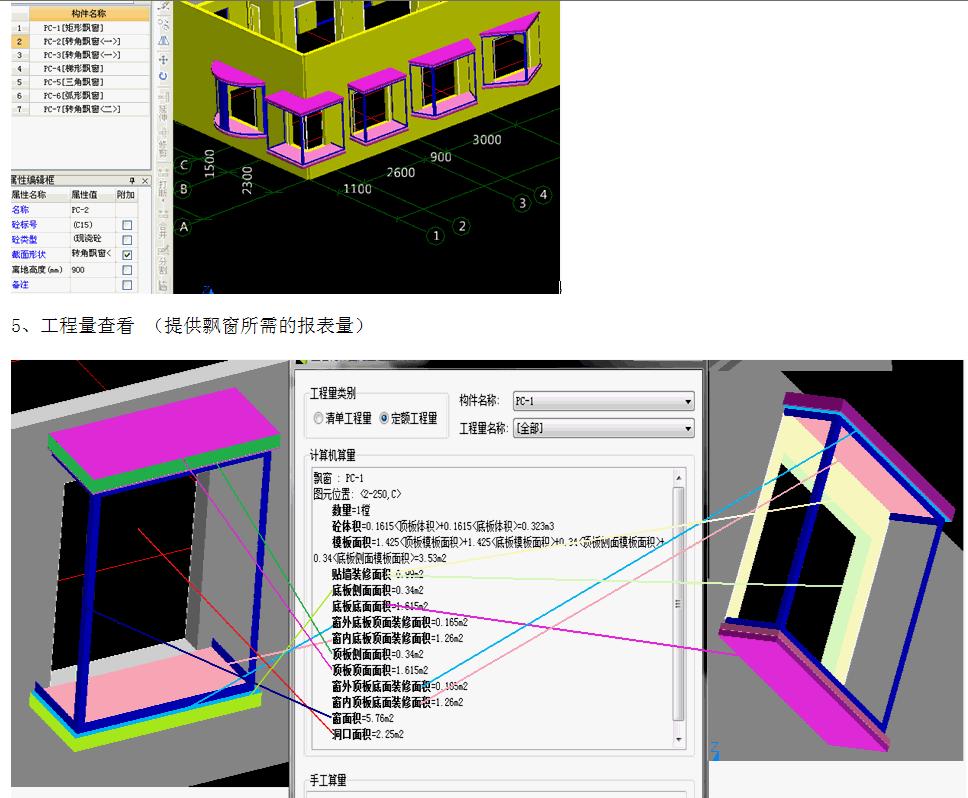Click the 构件名称 column header
The width and height of the screenshot is (968, 798).
(x=89, y=14)
